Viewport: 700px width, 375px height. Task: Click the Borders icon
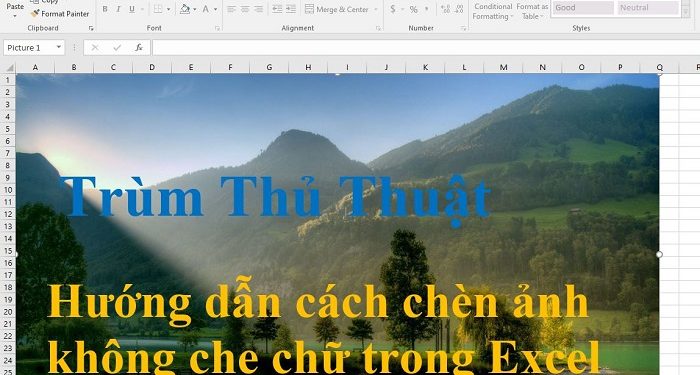coord(158,9)
